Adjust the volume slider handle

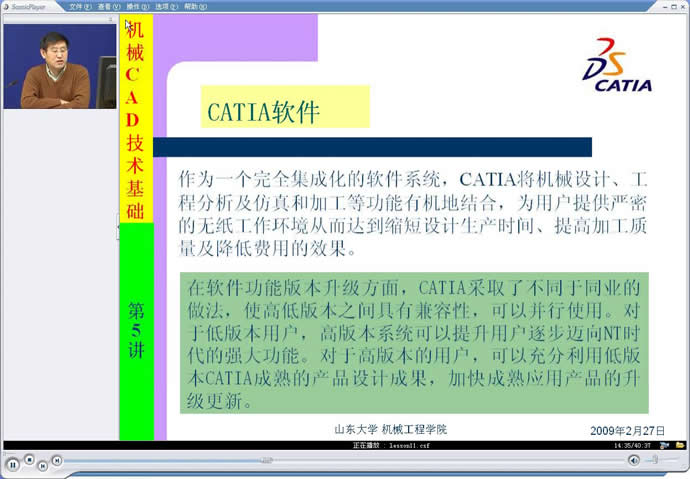[655, 460]
